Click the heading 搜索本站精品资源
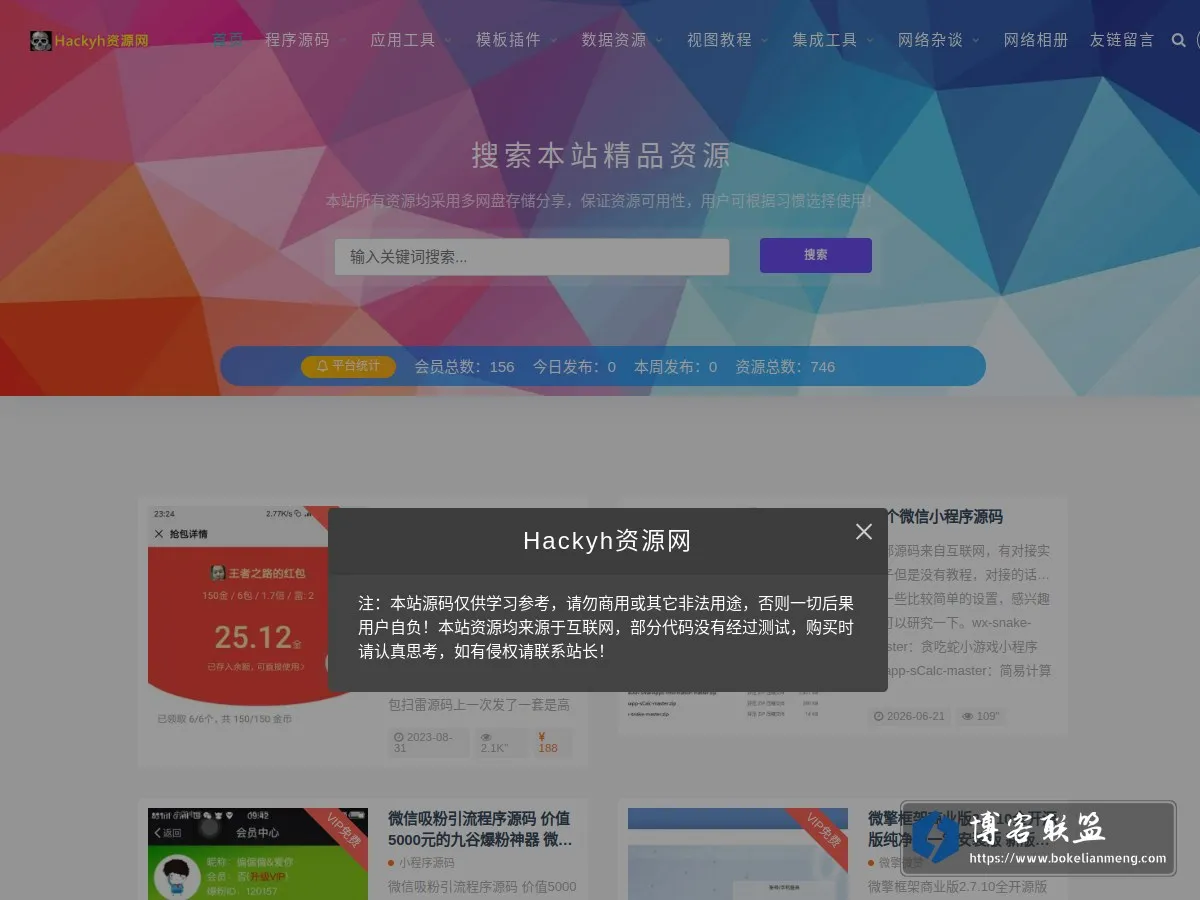The width and height of the screenshot is (1200, 900). pos(601,155)
